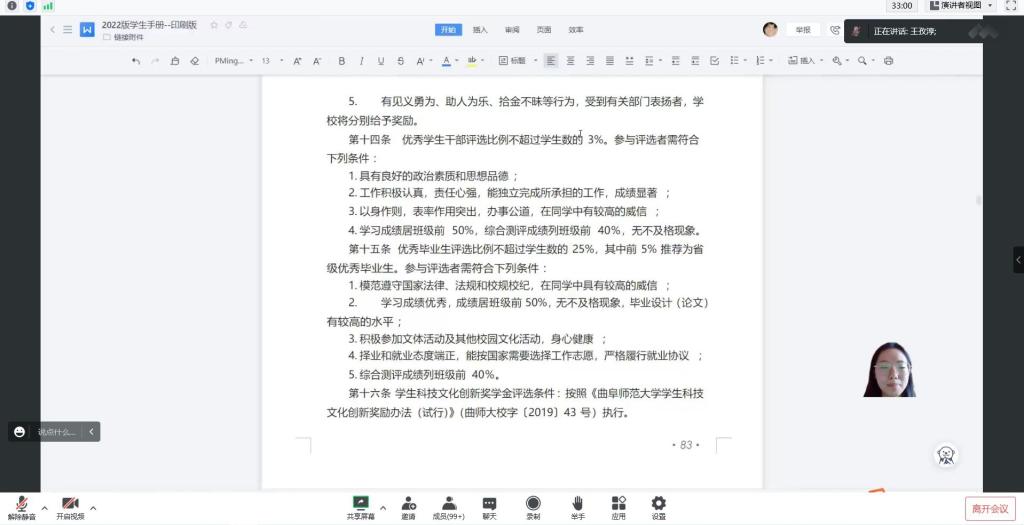This screenshot has width=1024, height=525.
Task: Open the 聊天 chat panel
Action: (489, 508)
